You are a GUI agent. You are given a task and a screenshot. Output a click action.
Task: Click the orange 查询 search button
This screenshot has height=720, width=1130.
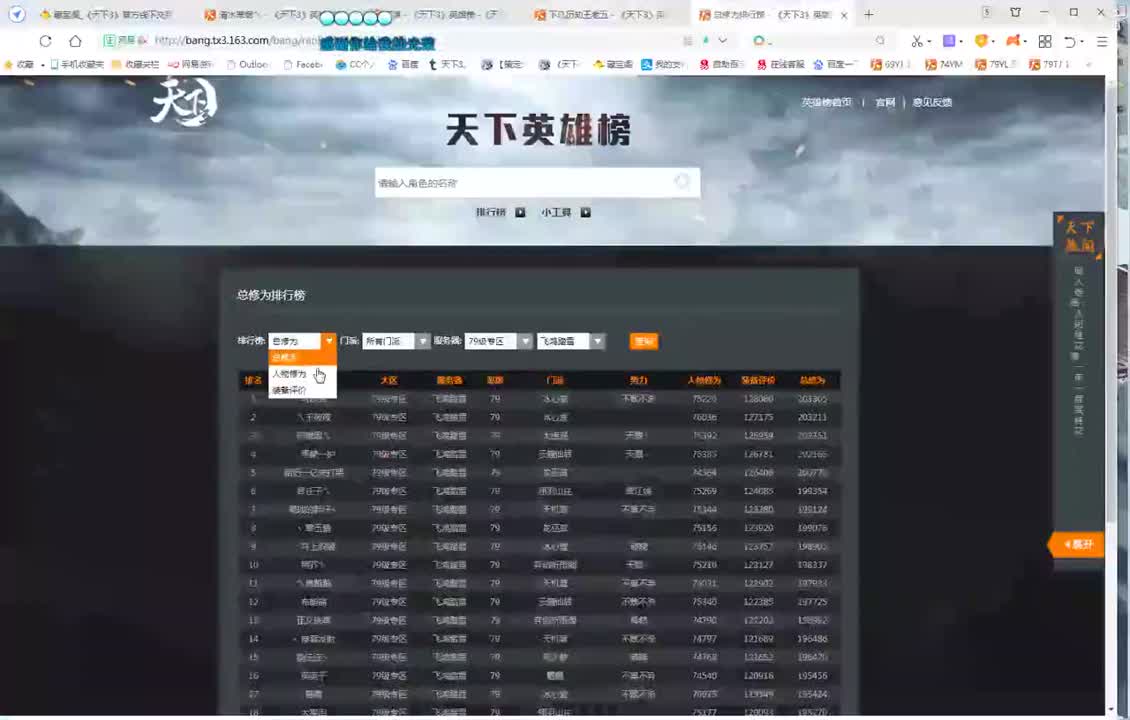tap(643, 341)
